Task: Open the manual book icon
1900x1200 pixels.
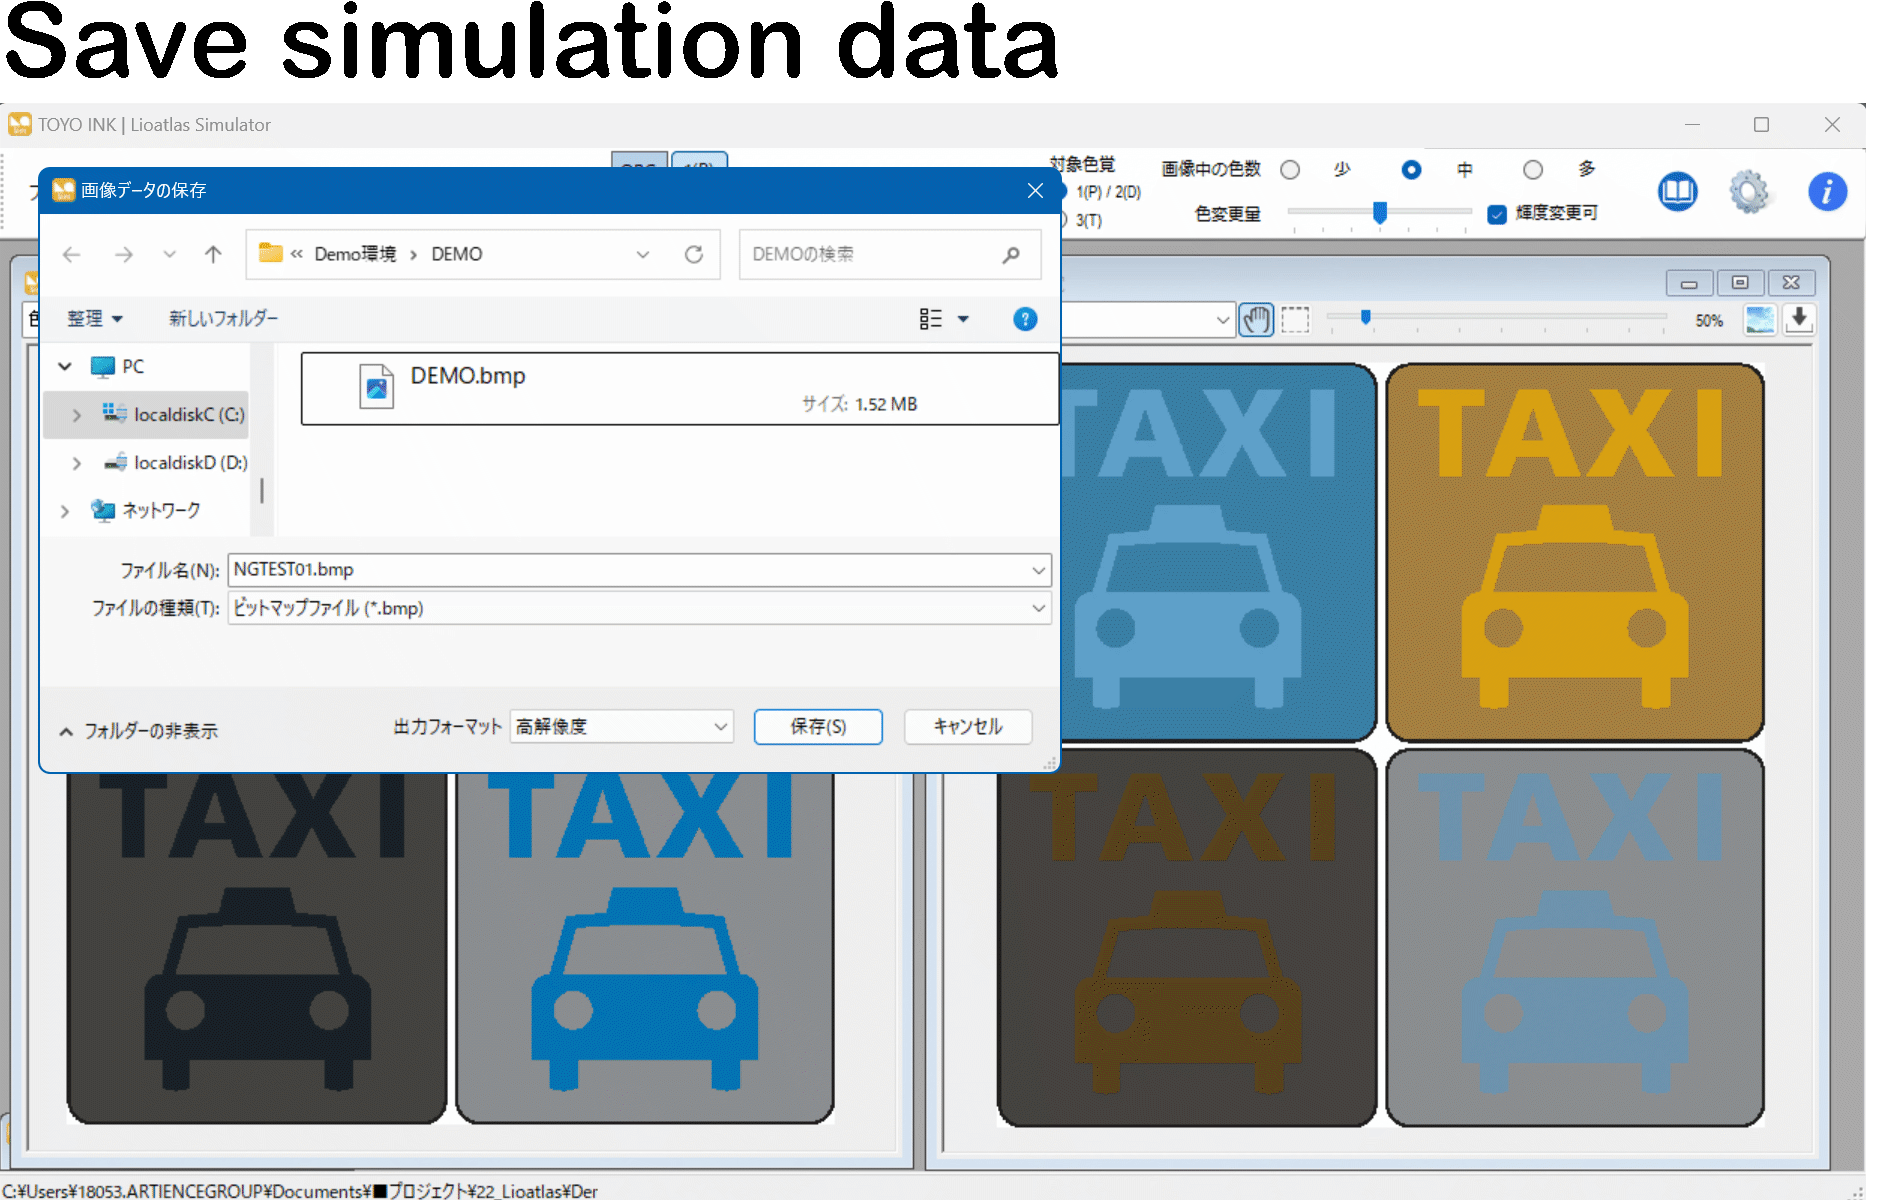Action: pyautogui.click(x=1677, y=191)
